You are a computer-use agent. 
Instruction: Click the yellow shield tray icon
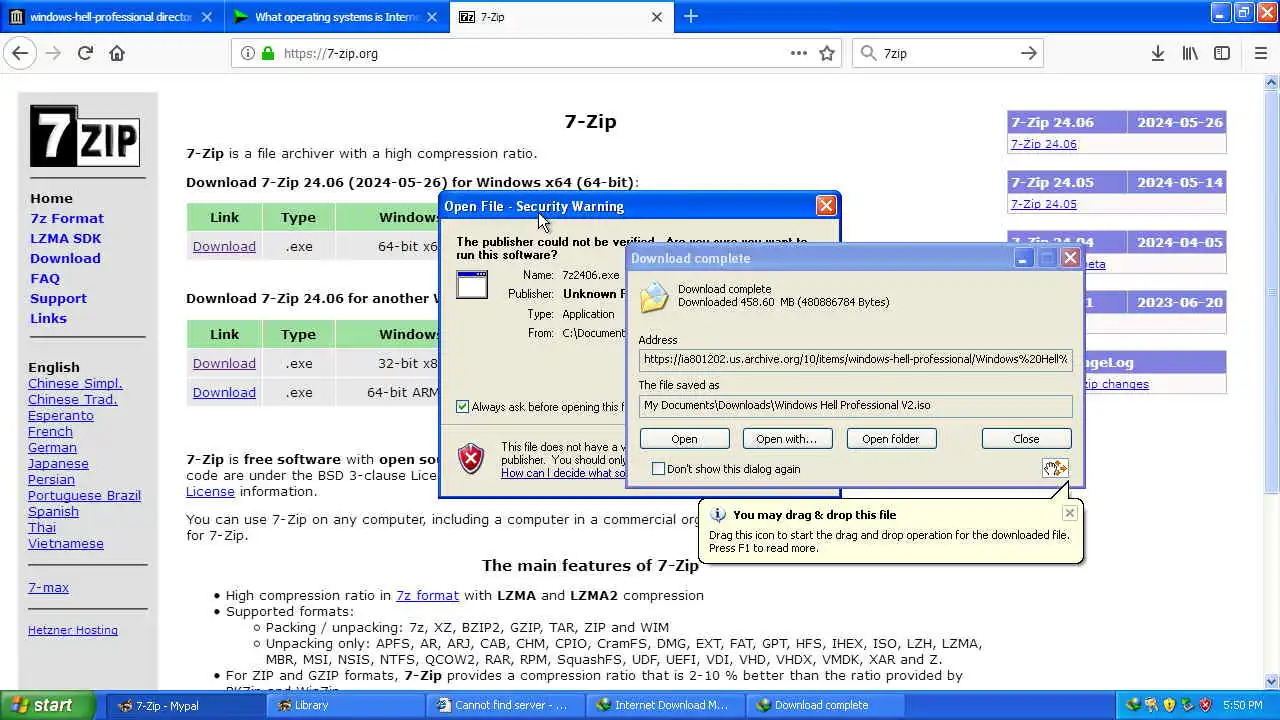1169,705
